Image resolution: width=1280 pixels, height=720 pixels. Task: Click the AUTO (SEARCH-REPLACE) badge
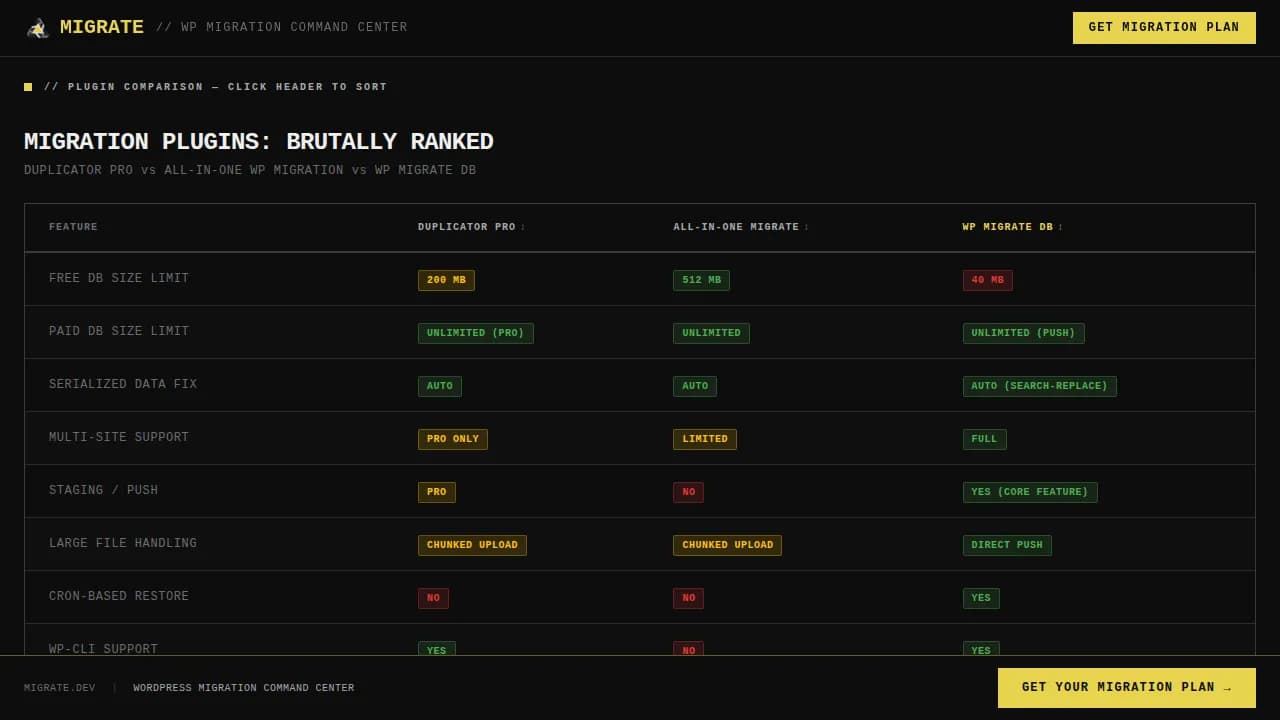pyautogui.click(x=1040, y=386)
